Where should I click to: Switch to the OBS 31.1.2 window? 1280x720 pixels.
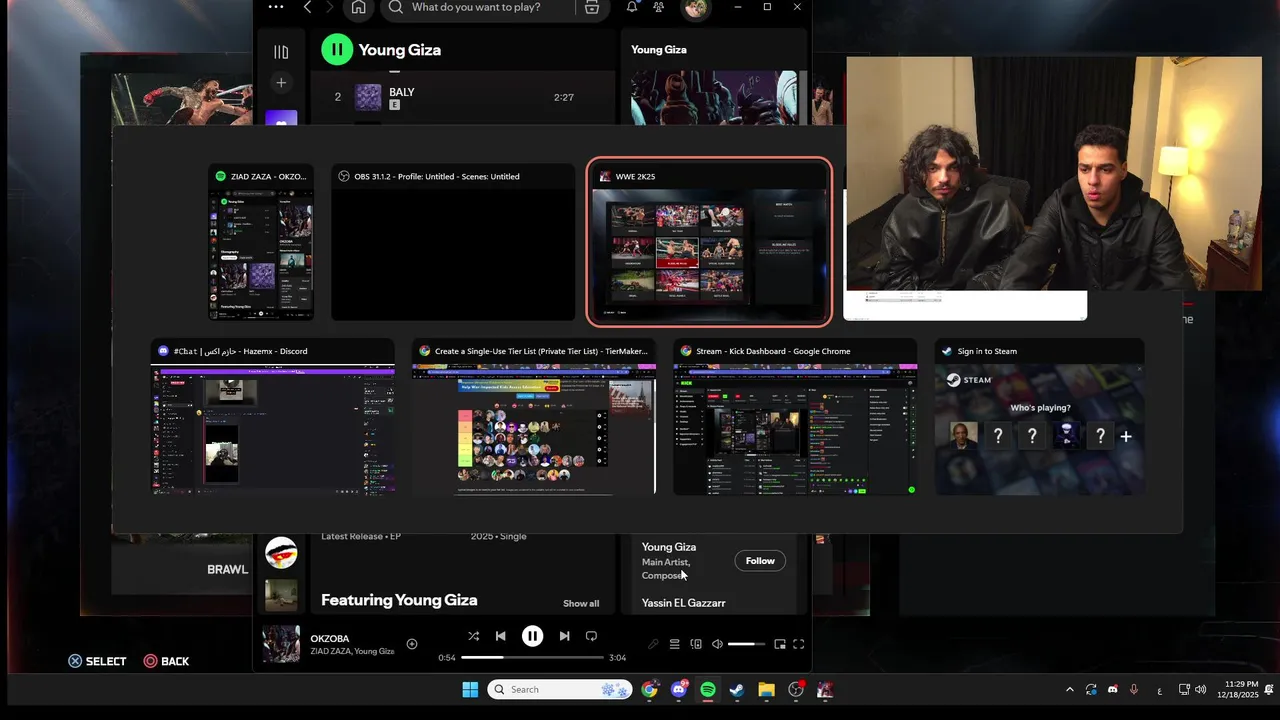click(x=453, y=243)
